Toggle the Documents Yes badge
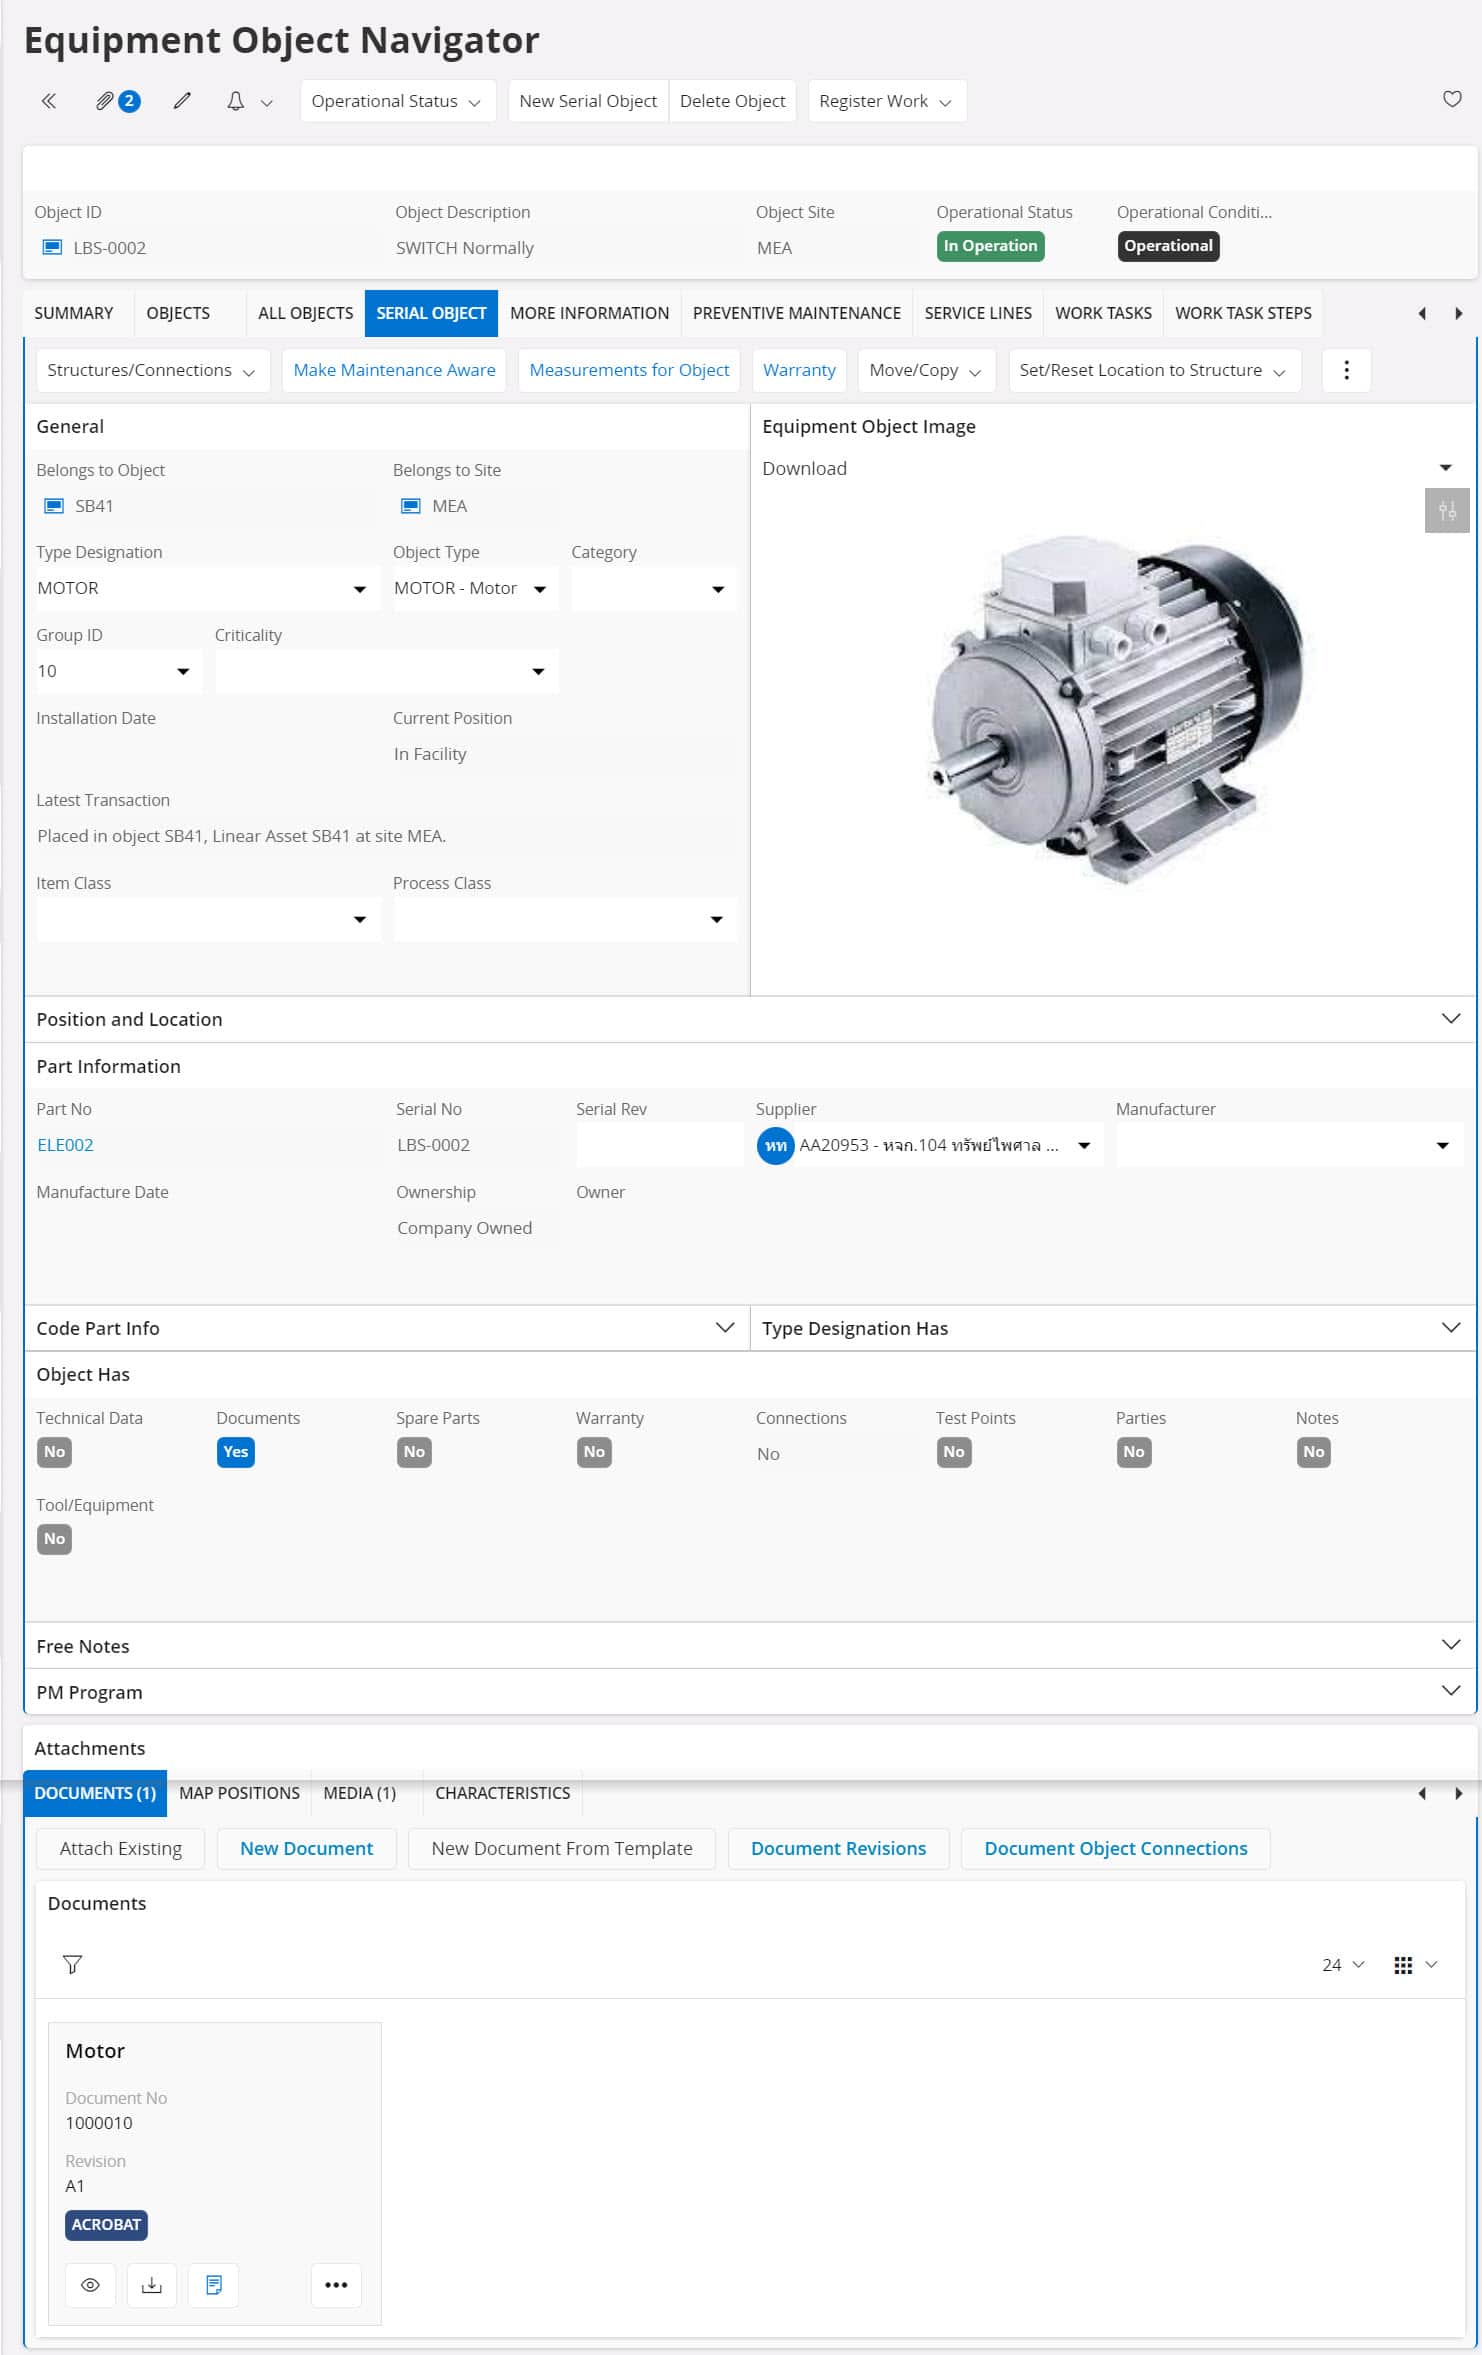 [x=235, y=1452]
